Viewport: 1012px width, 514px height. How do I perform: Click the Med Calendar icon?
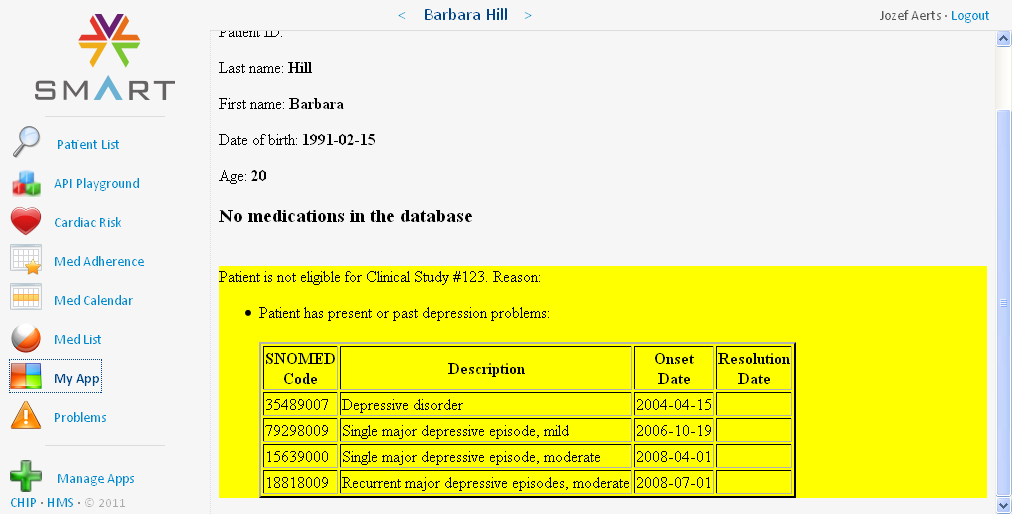(x=26, y=300)
